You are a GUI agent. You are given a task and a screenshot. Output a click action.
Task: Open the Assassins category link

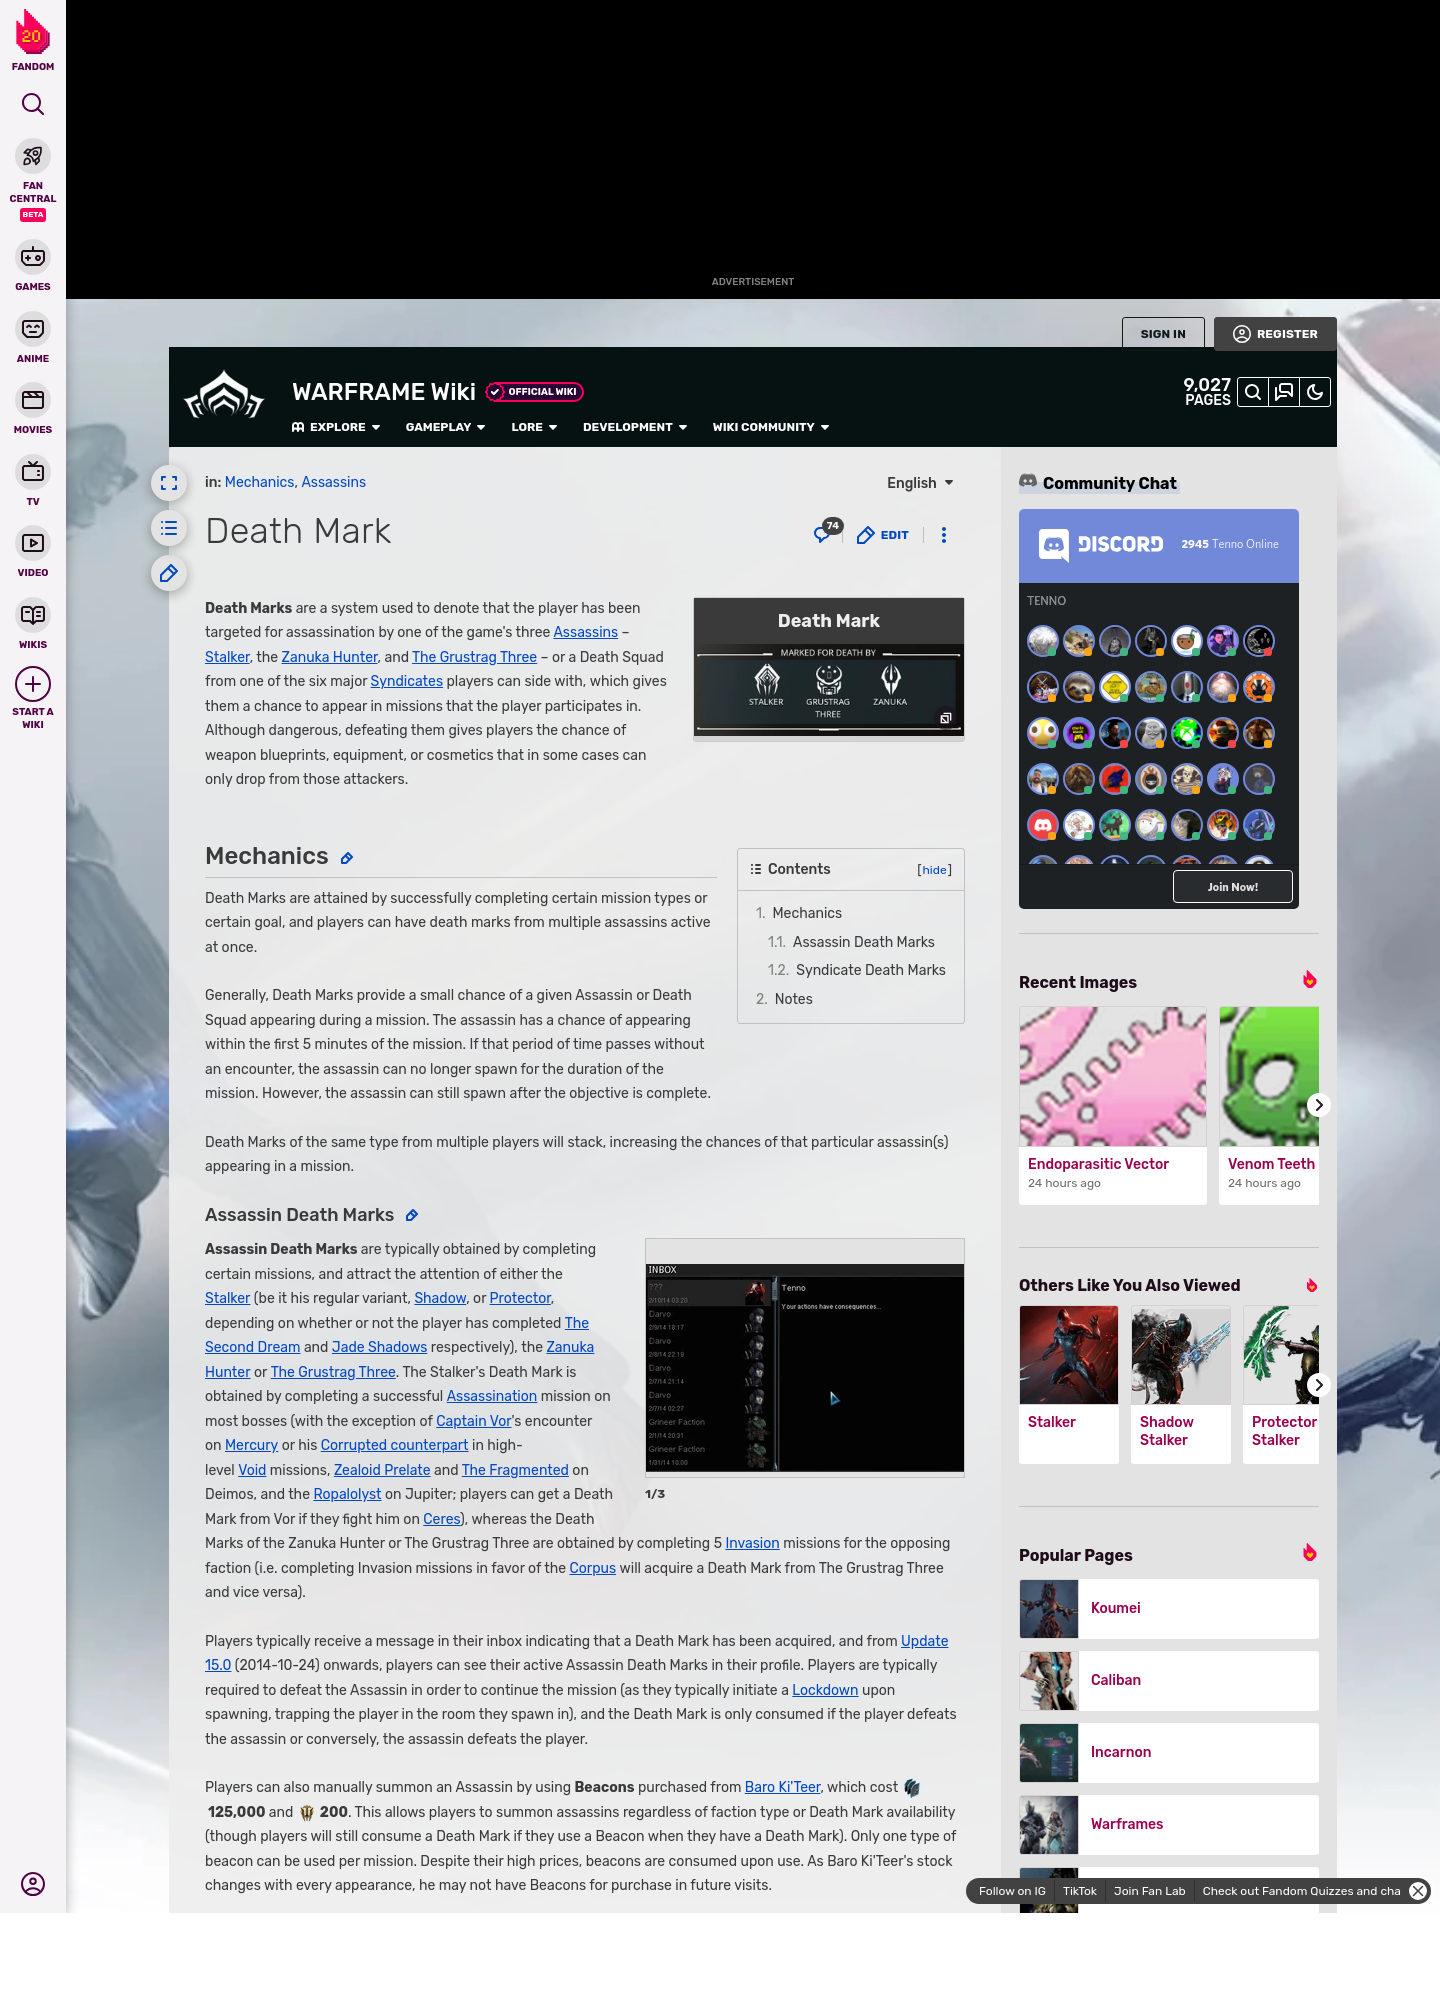tap(333, 482)
